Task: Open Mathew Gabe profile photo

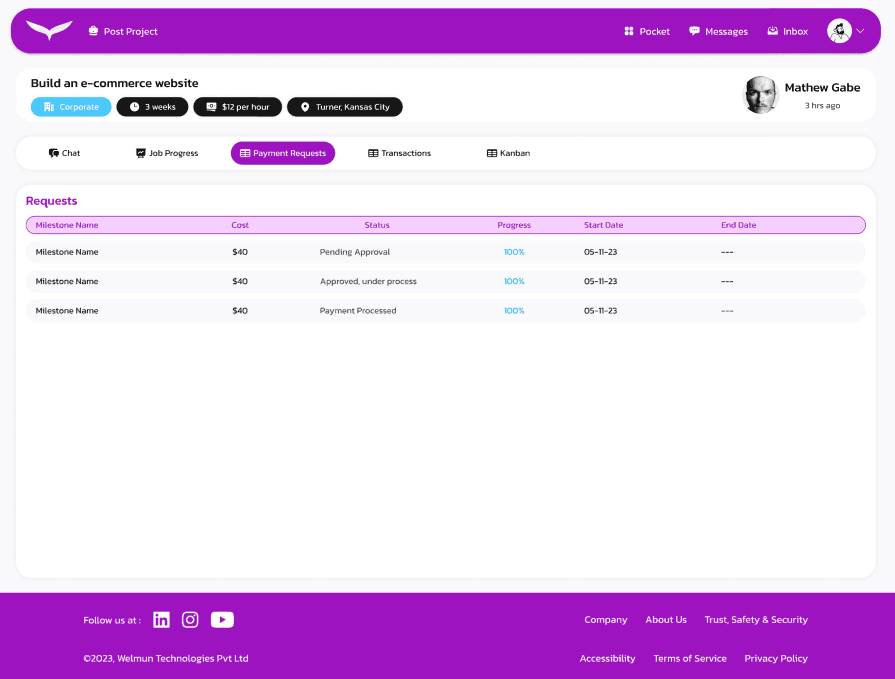Action: [x=761, y=95]
